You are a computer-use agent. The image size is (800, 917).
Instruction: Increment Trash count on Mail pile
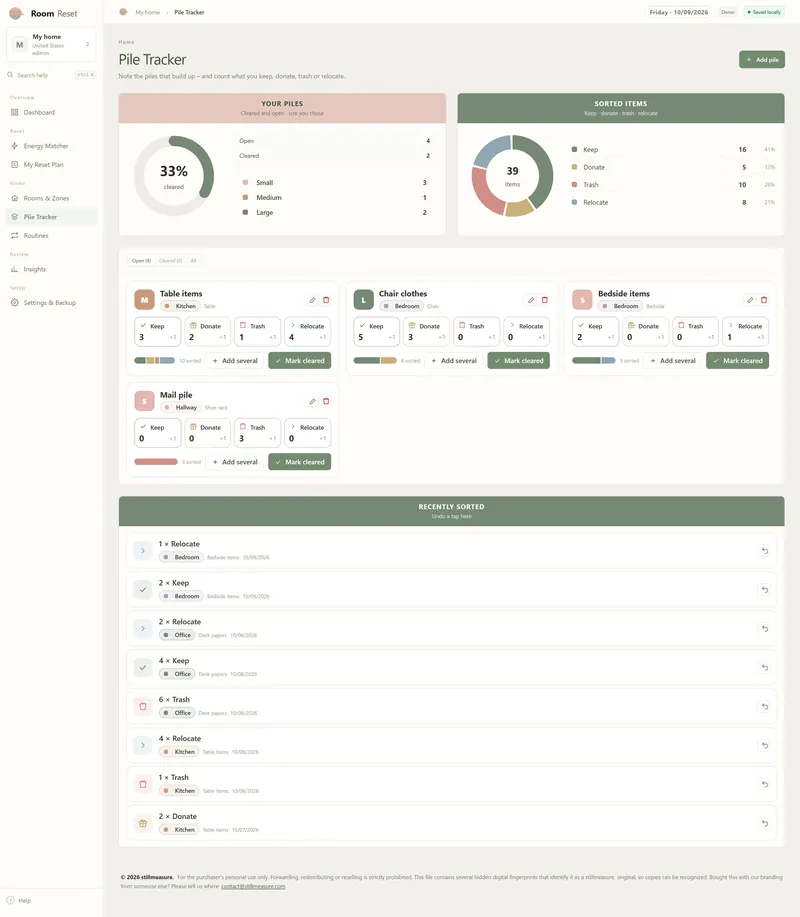coord(257,433)
